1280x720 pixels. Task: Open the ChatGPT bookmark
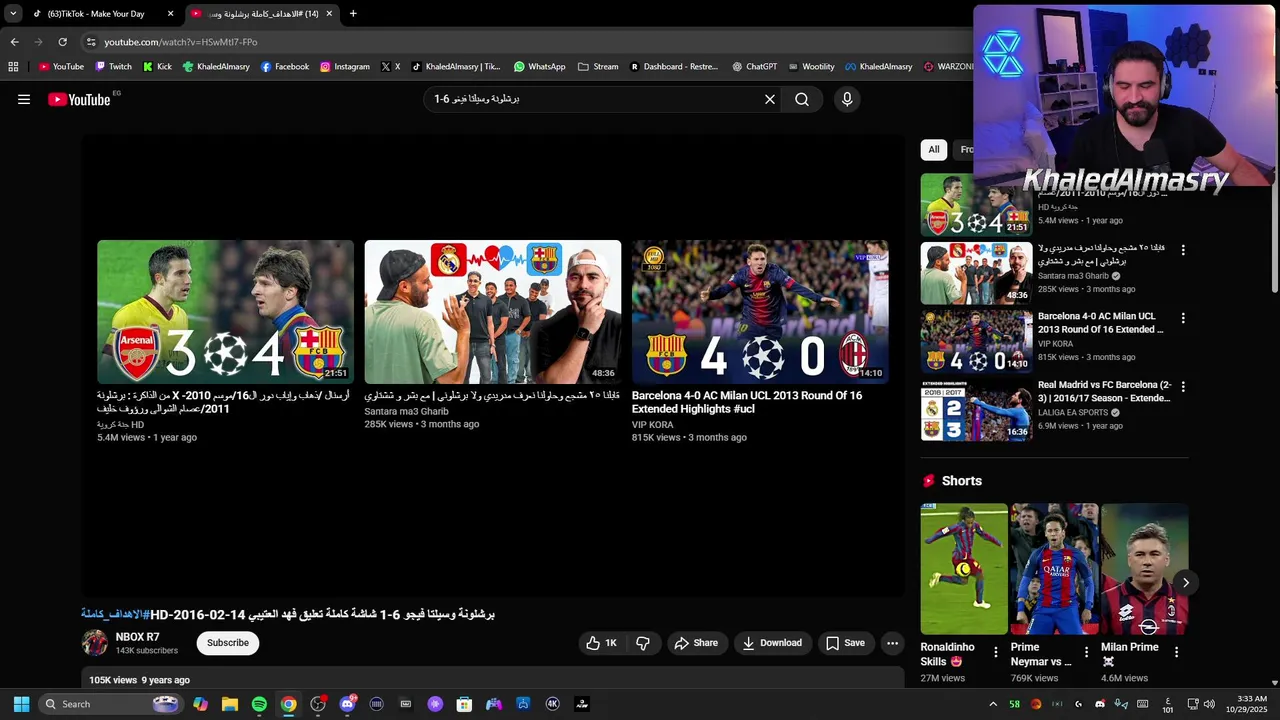pos(754,67)
